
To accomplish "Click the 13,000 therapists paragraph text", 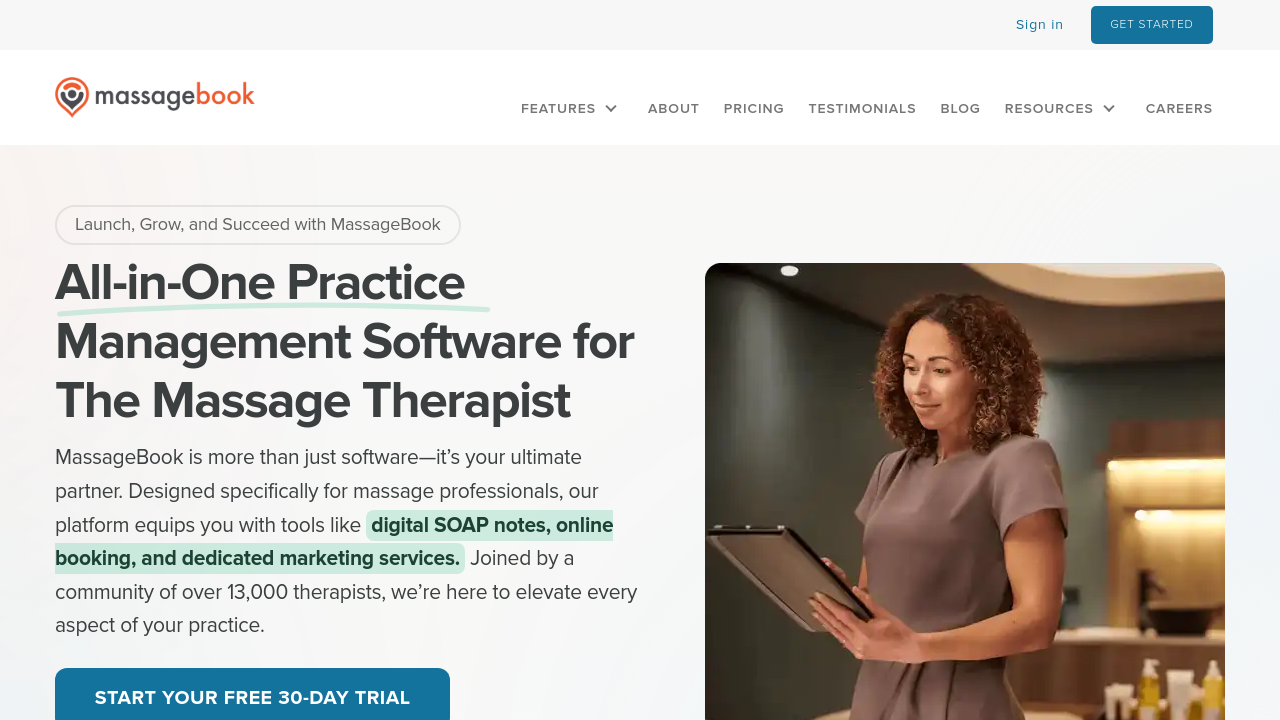I will 346,592.
